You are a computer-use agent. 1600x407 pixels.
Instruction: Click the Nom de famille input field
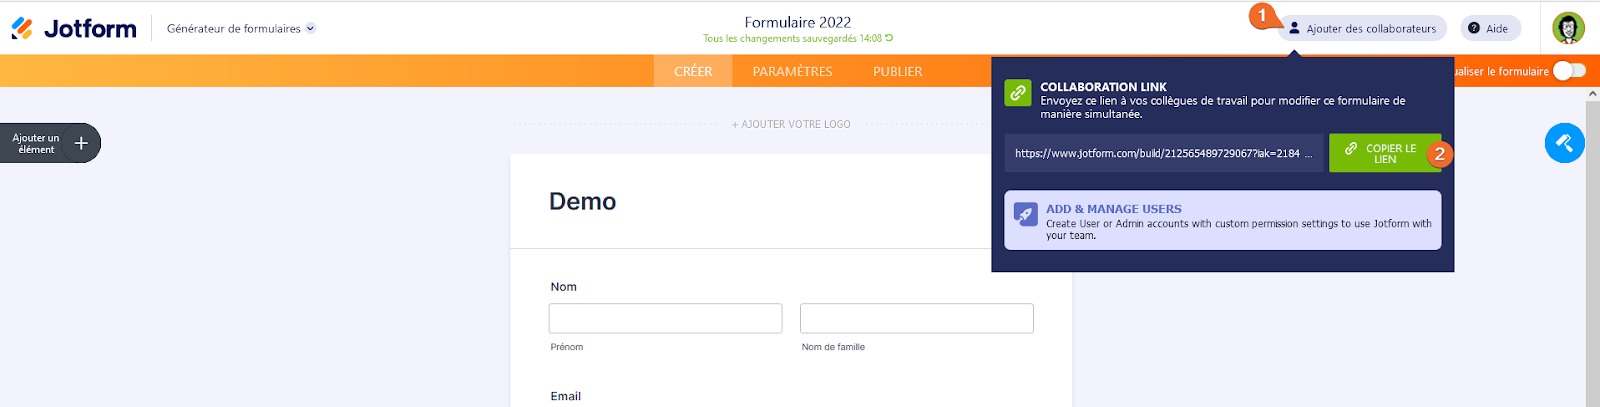click(916, 318)
